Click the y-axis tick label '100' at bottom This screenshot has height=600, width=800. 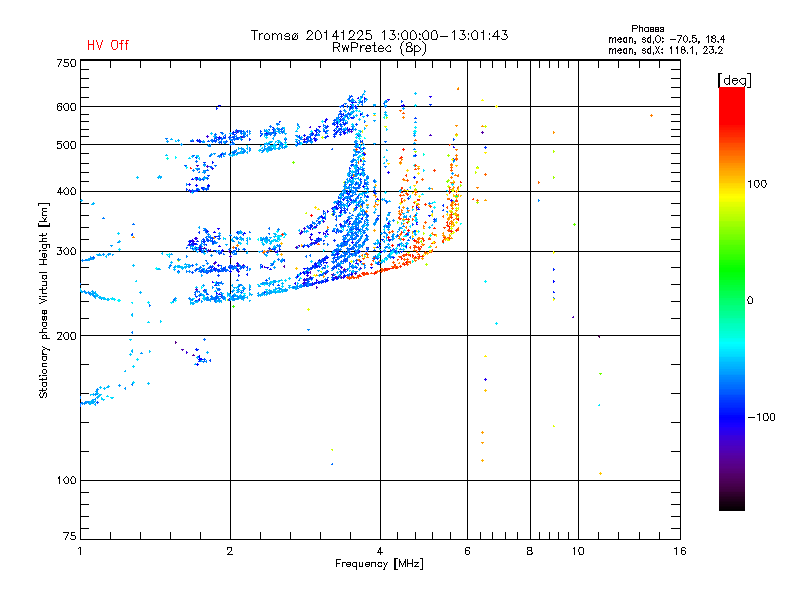pos(66,481)
